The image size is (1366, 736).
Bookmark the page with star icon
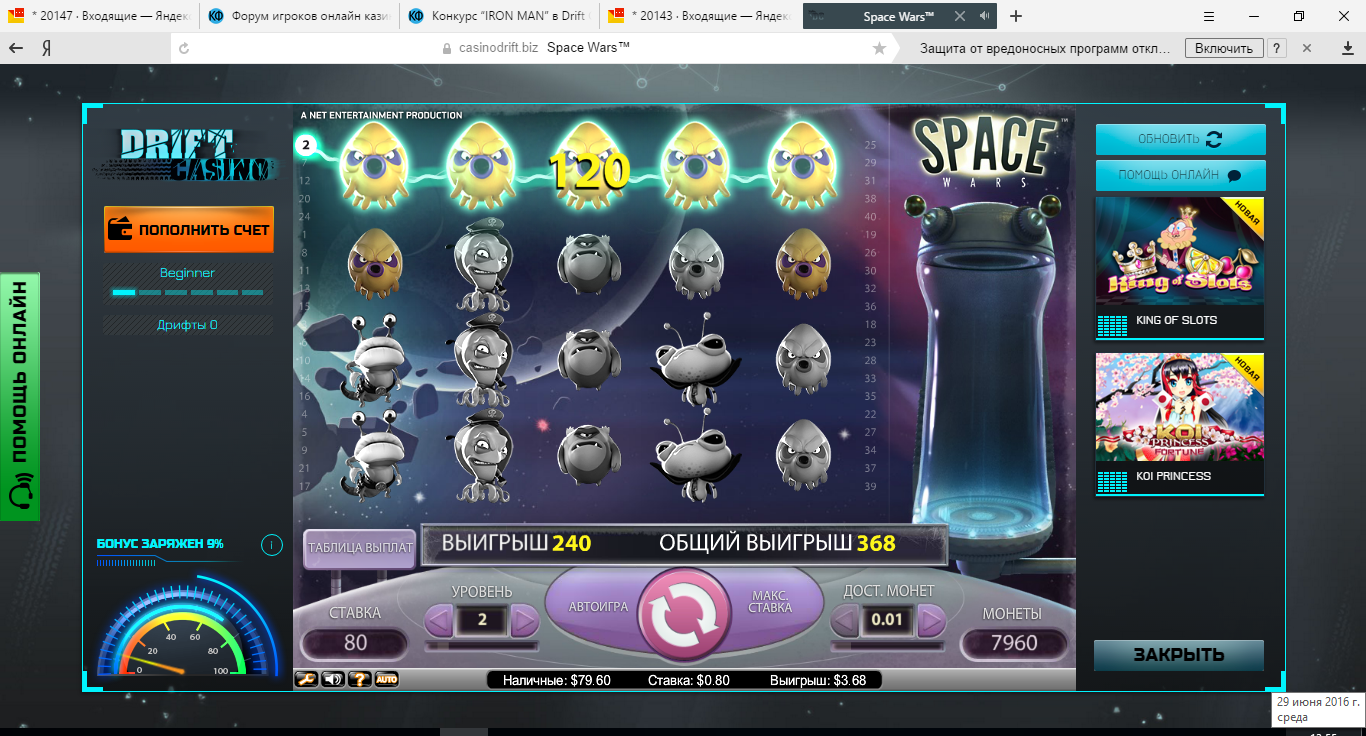879,48
